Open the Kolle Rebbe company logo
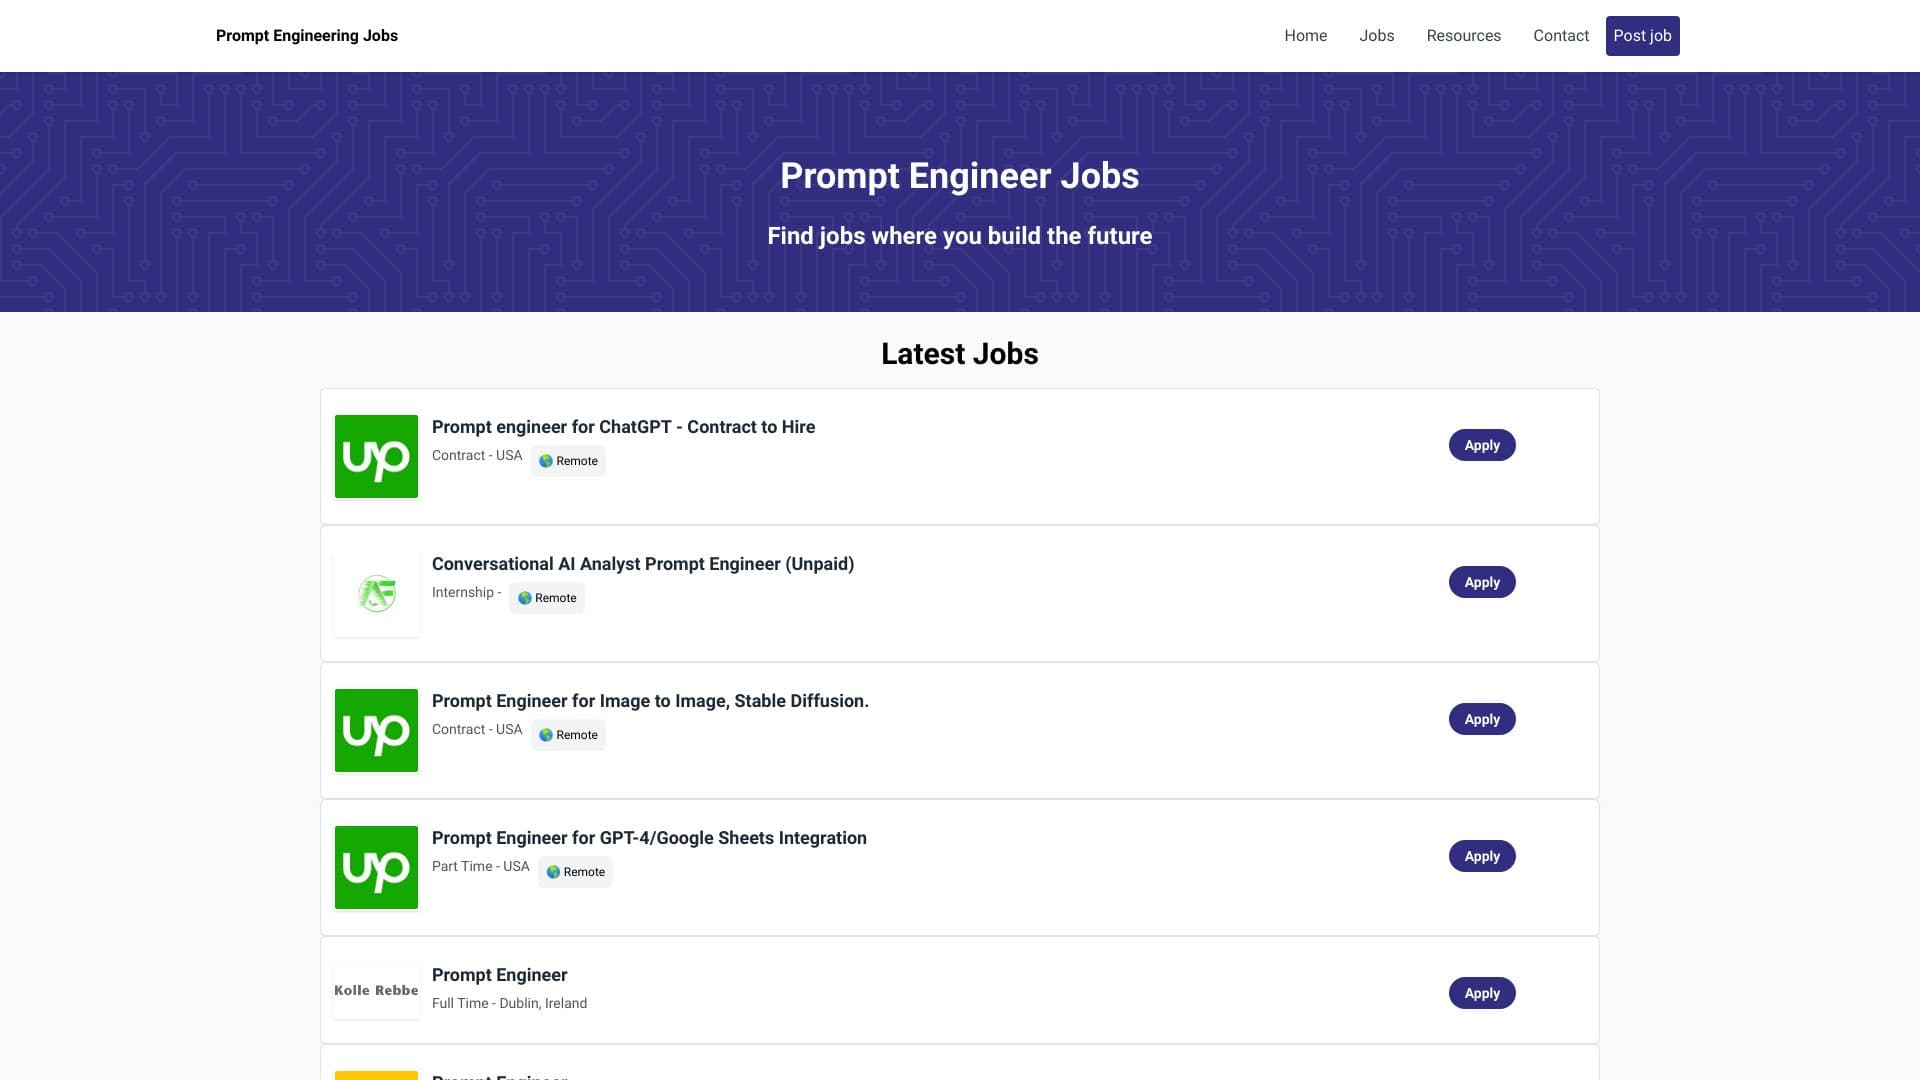This screenshot has height=1080, width=1920. pos(376,989)
